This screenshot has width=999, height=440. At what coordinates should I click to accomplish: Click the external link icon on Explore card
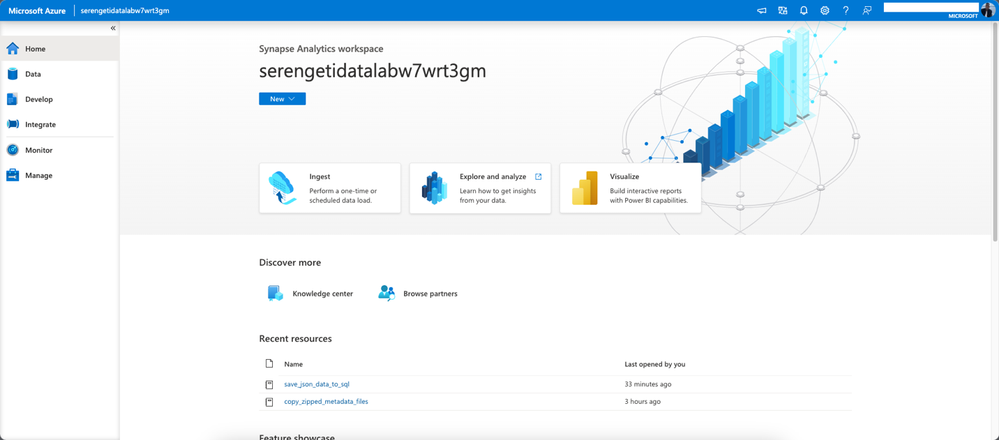point(538,176)
